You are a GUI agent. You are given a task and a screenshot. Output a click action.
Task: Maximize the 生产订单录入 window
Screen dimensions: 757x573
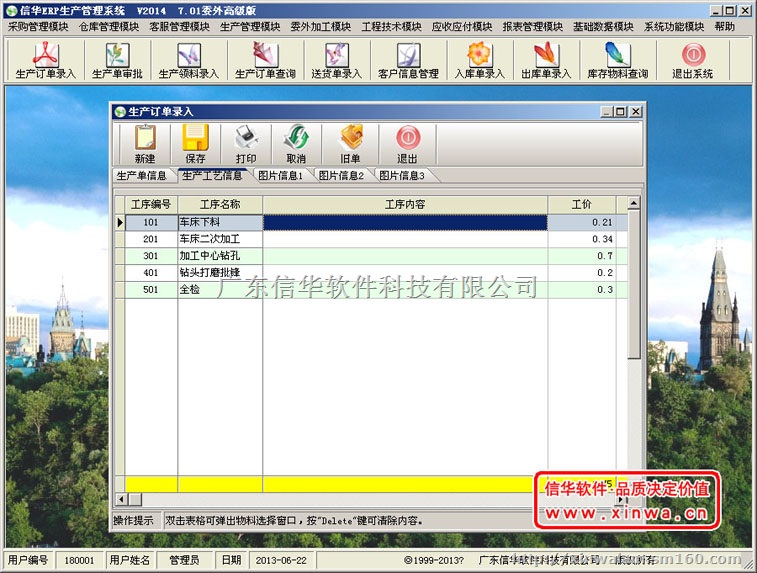point(620,112)
